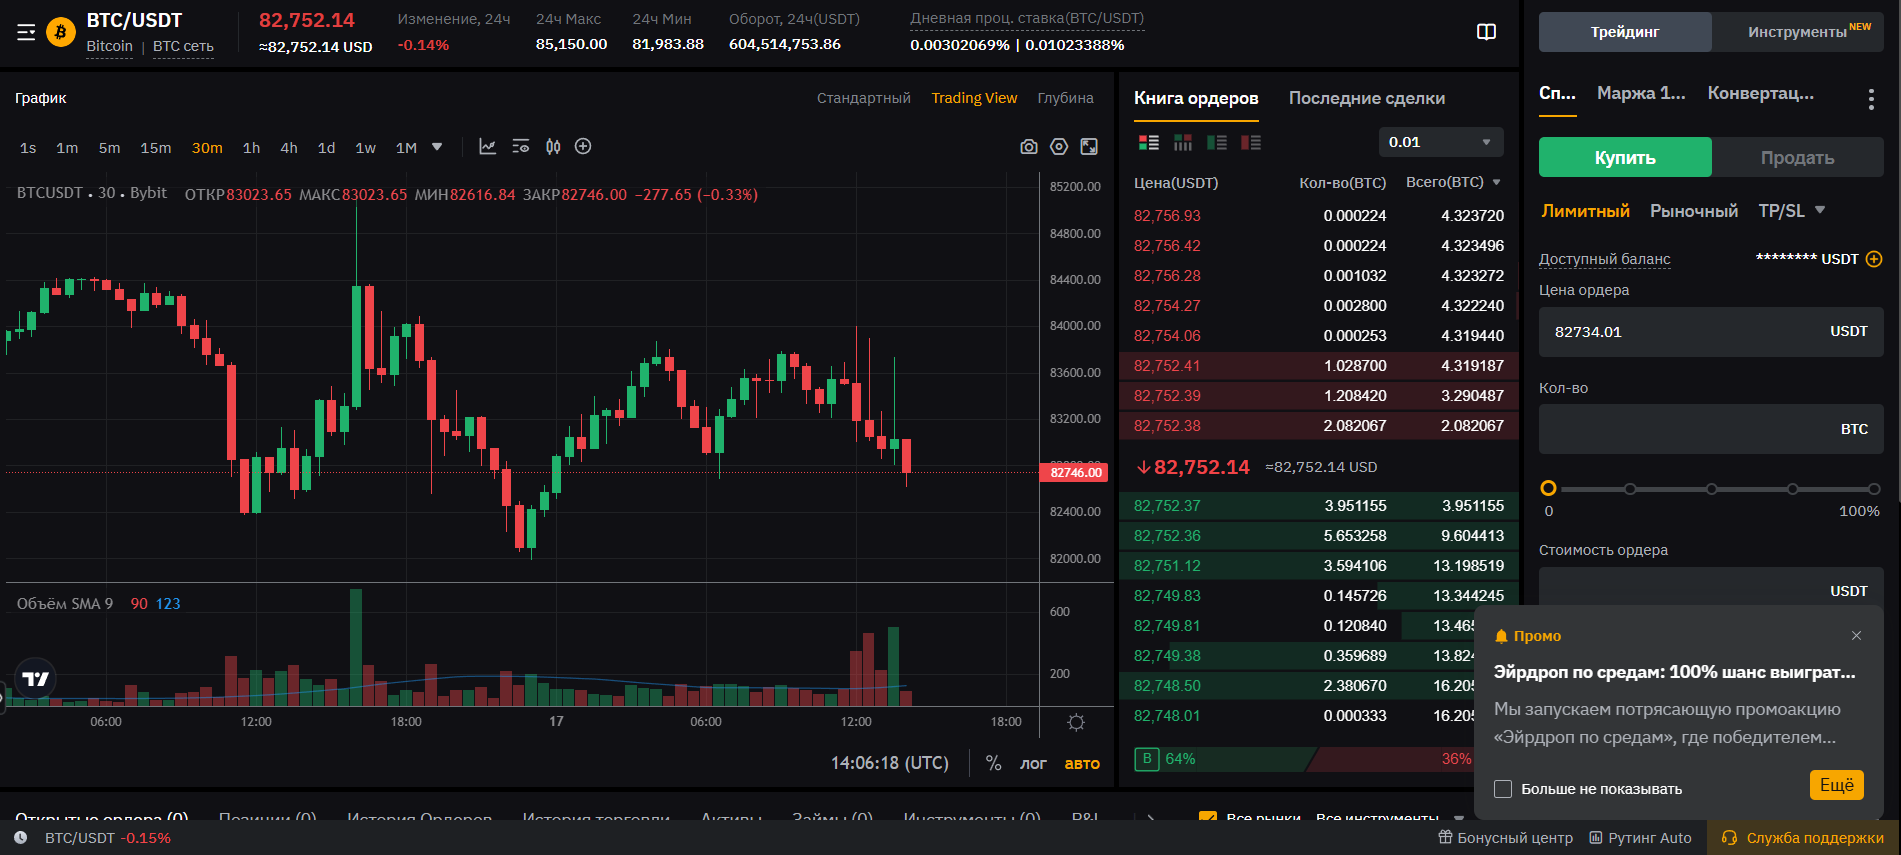Click the clock icon in the bottom bar
The height and width of the screenshot is (855, 1901).
coord(21,838)
